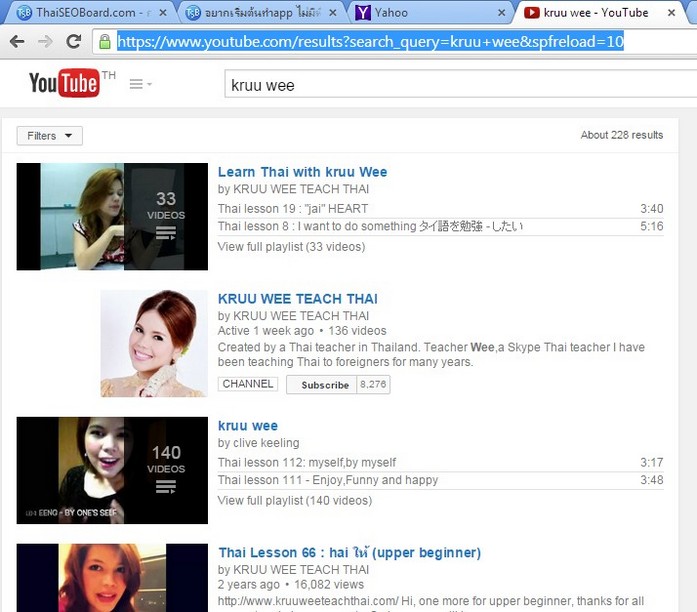The height and width of the screenshot is (612, 697).
Task: Click View full playlist (33 videos)
Action: (x=291, y=246)
